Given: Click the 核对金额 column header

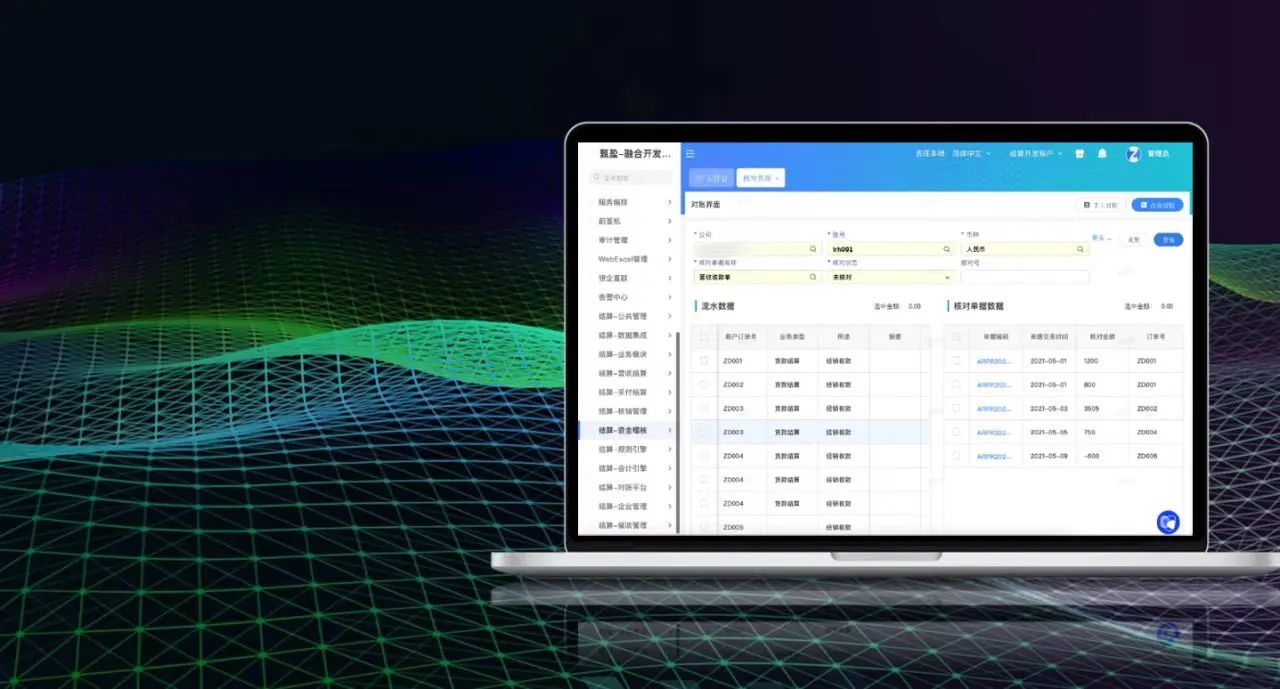Looking at the screenshot, I should (1101, 337).
